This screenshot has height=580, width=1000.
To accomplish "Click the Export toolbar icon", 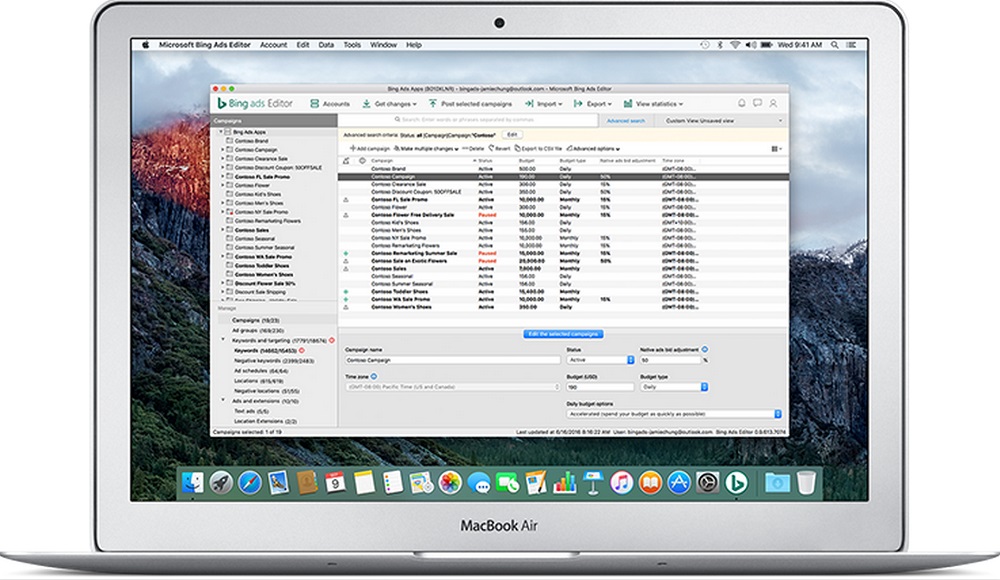I will 578,103.
